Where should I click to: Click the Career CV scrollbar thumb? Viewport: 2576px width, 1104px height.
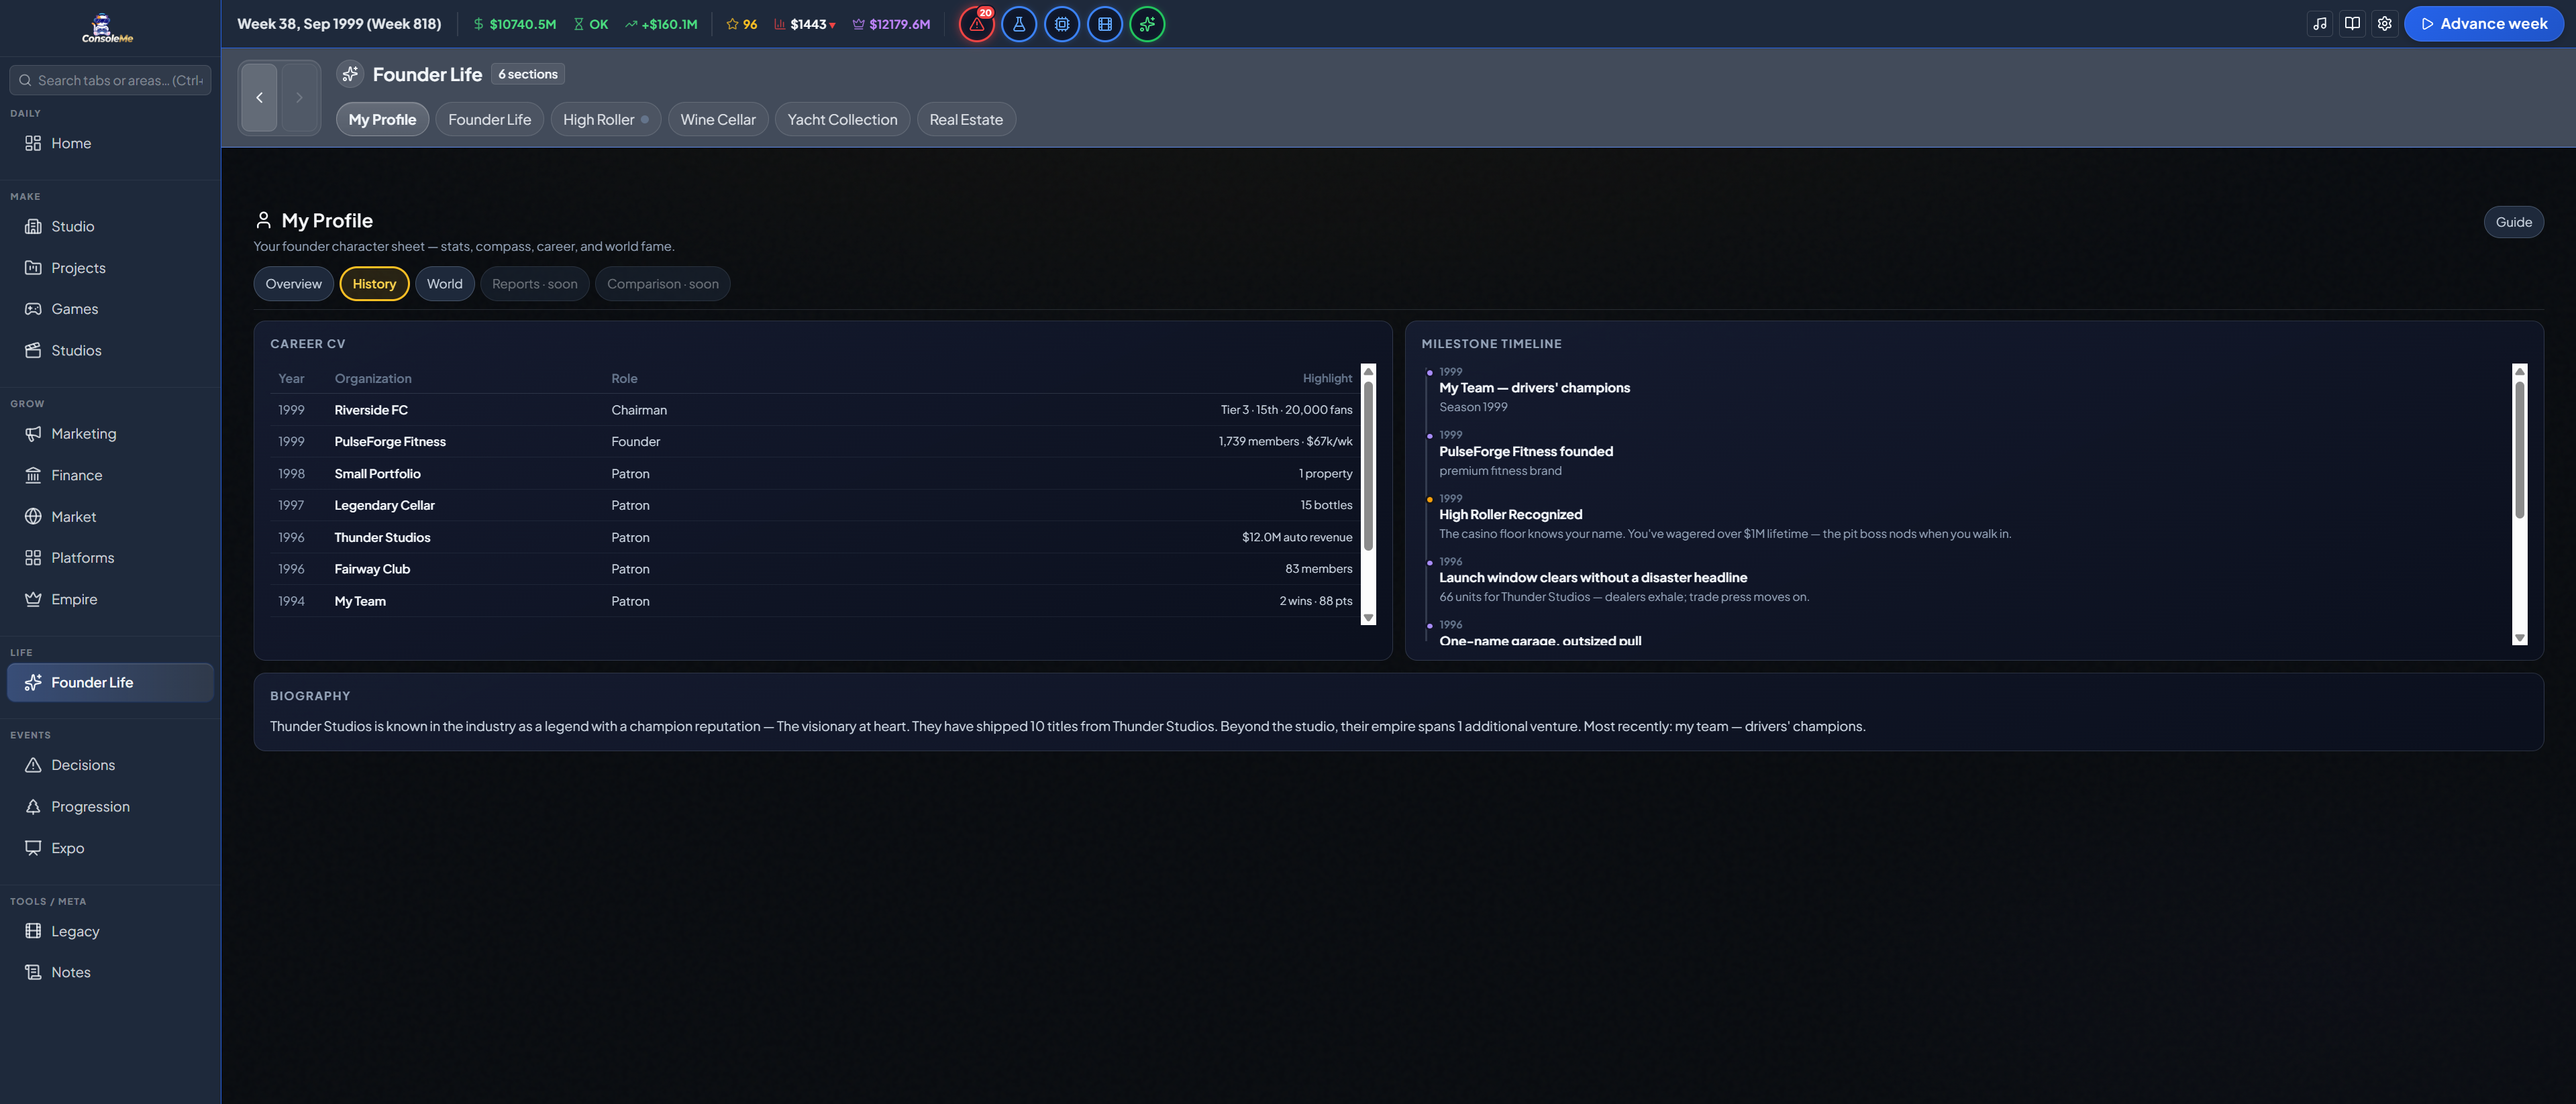click(1368, 465)
